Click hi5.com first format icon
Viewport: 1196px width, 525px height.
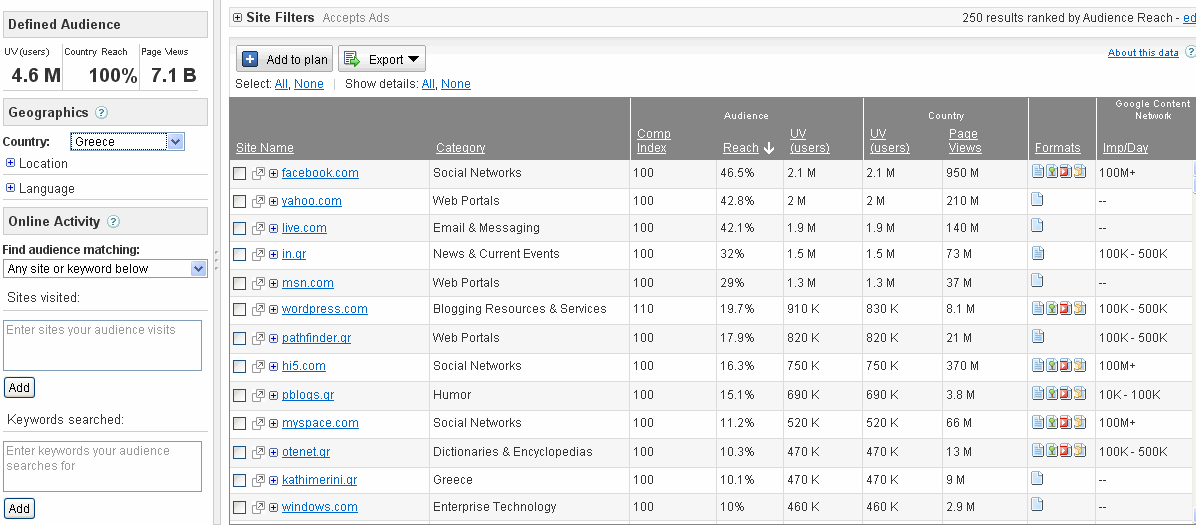[x=1037, y=366]
